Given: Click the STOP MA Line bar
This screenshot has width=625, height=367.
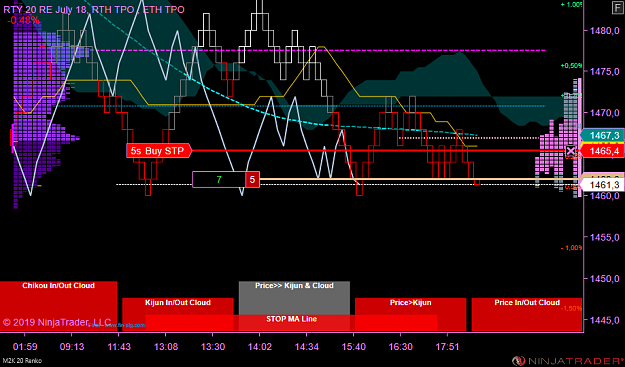Looking at the screenshot, I should point(291,322).
